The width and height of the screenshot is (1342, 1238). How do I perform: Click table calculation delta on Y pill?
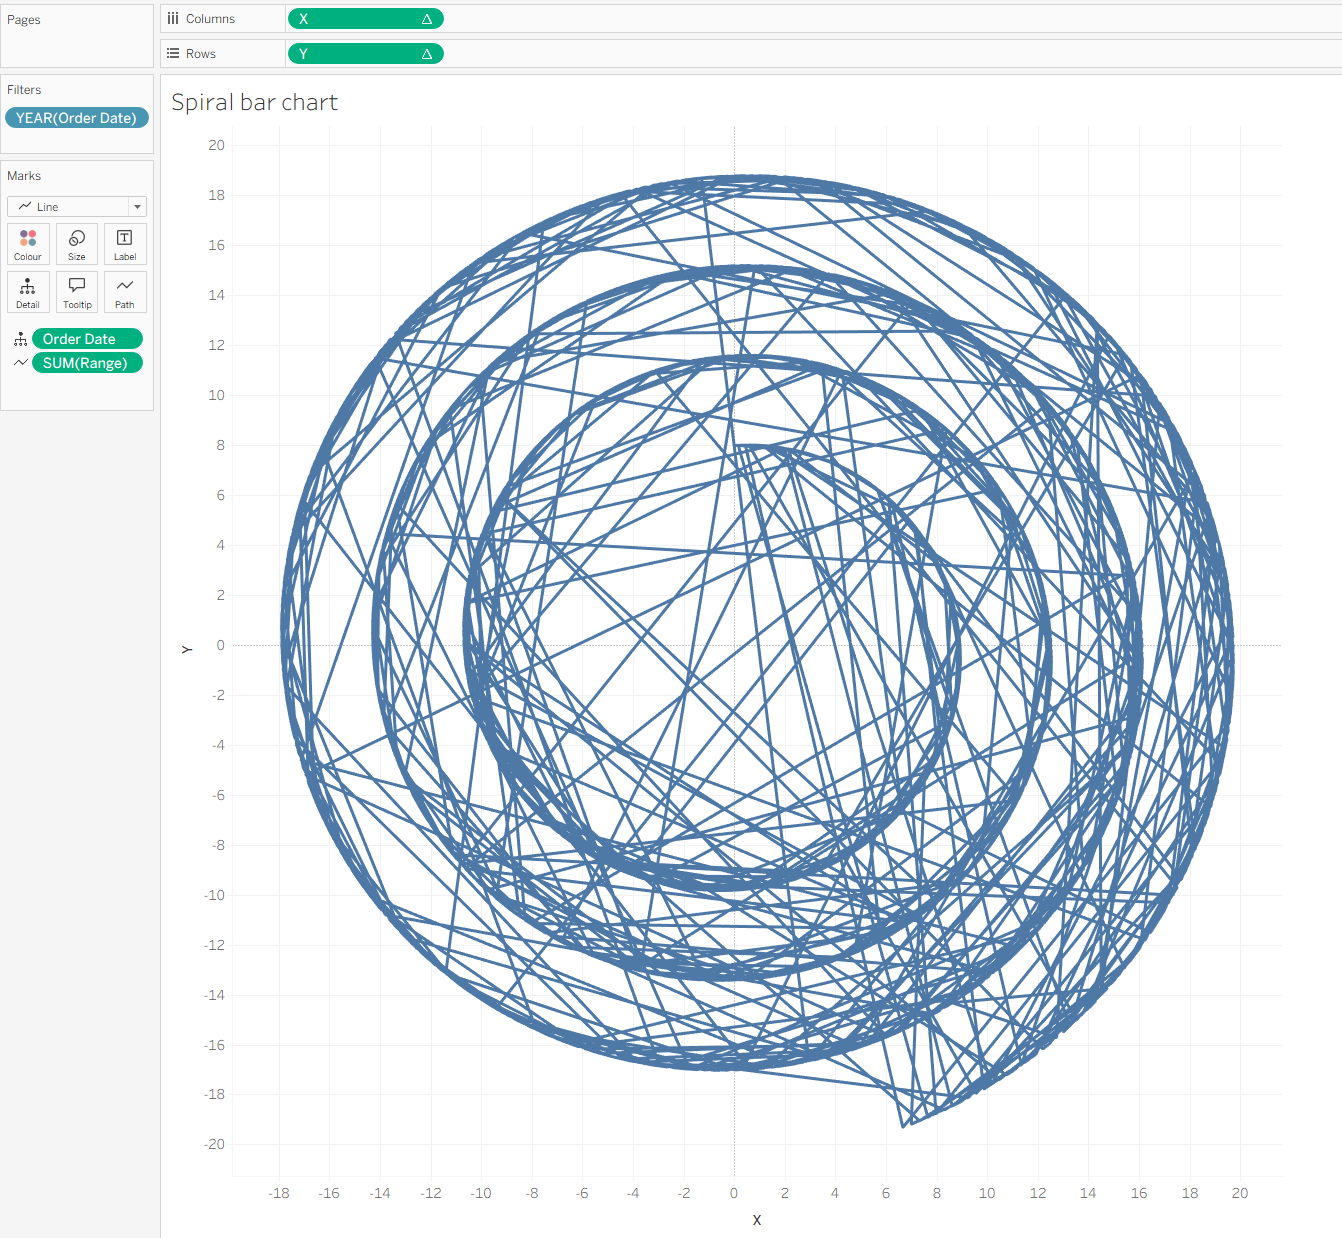click(427, 54)
